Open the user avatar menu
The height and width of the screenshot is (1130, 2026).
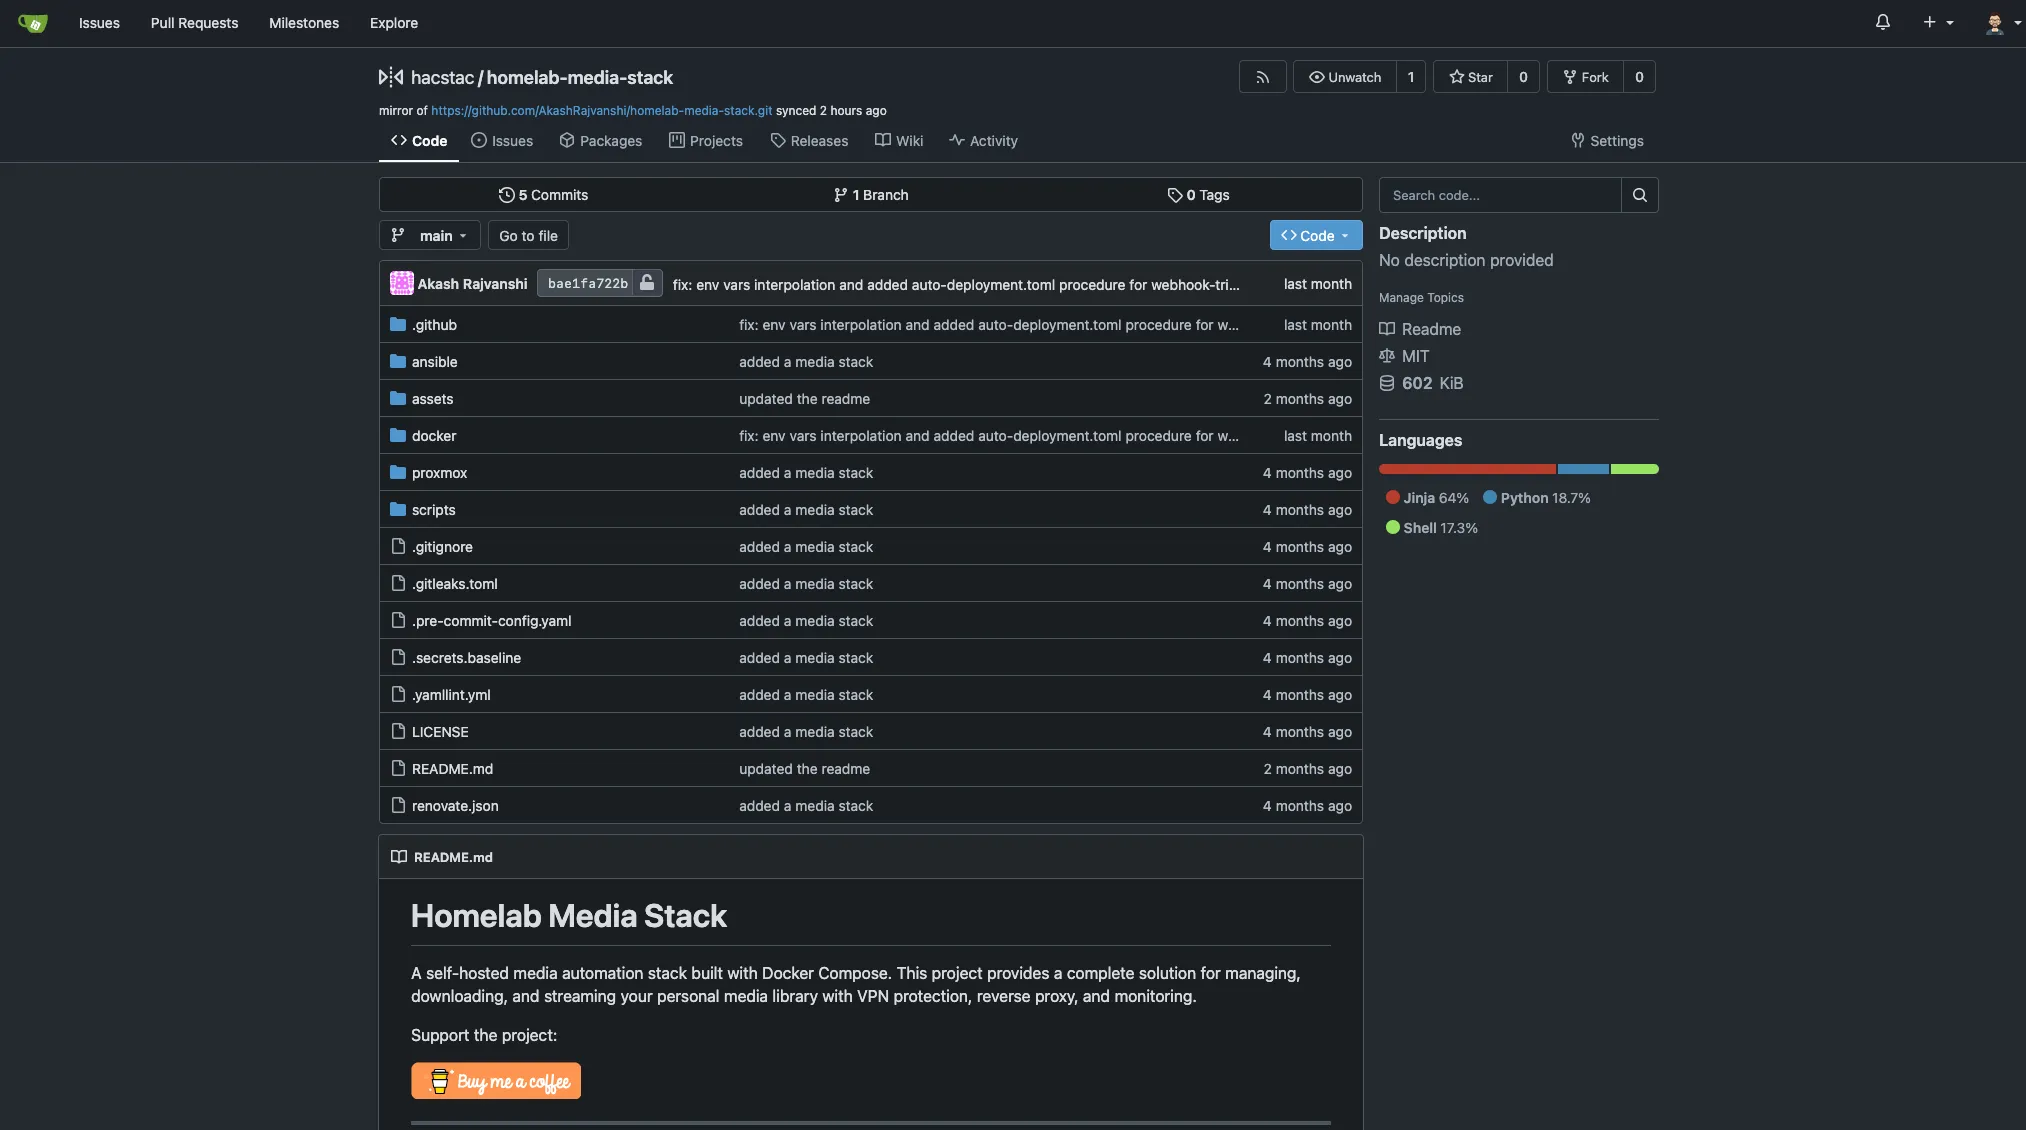[x=2003, y=23]
